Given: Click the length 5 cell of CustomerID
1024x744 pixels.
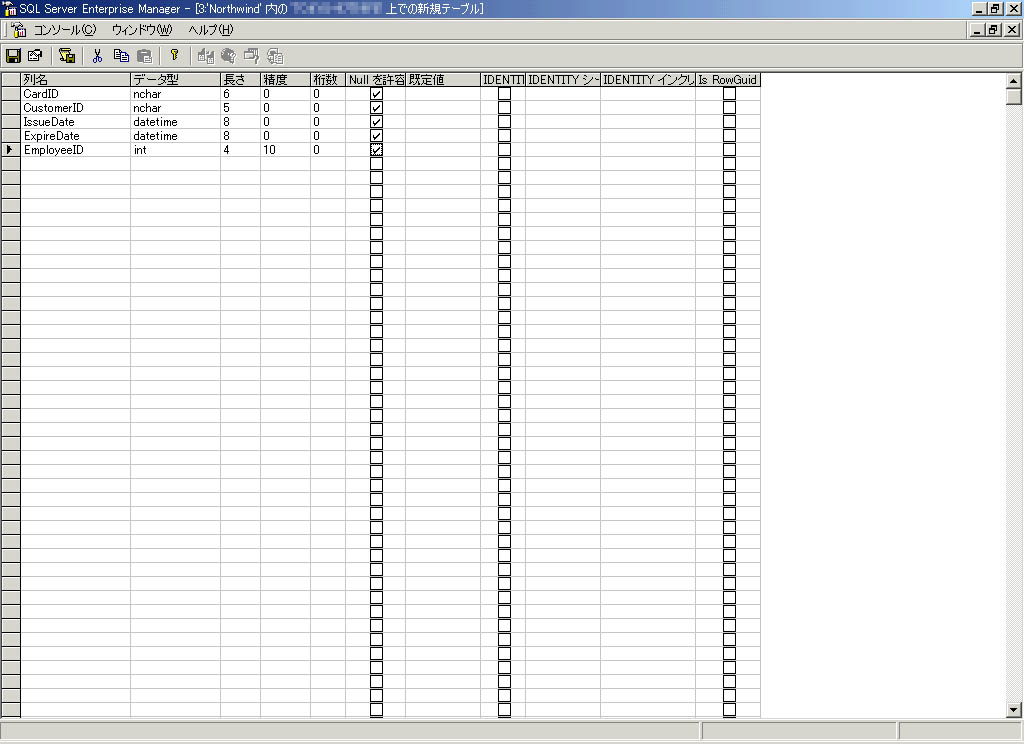Looking at the screenshot, I should click(240, 108).
